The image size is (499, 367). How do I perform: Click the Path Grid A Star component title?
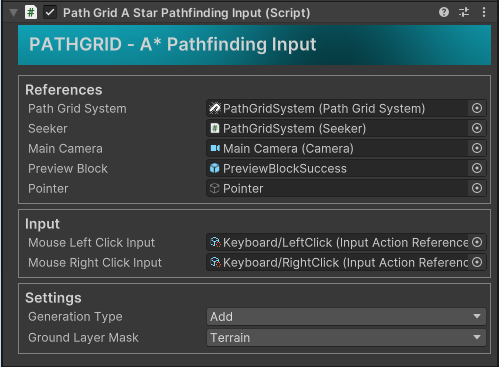coord(187,13)
